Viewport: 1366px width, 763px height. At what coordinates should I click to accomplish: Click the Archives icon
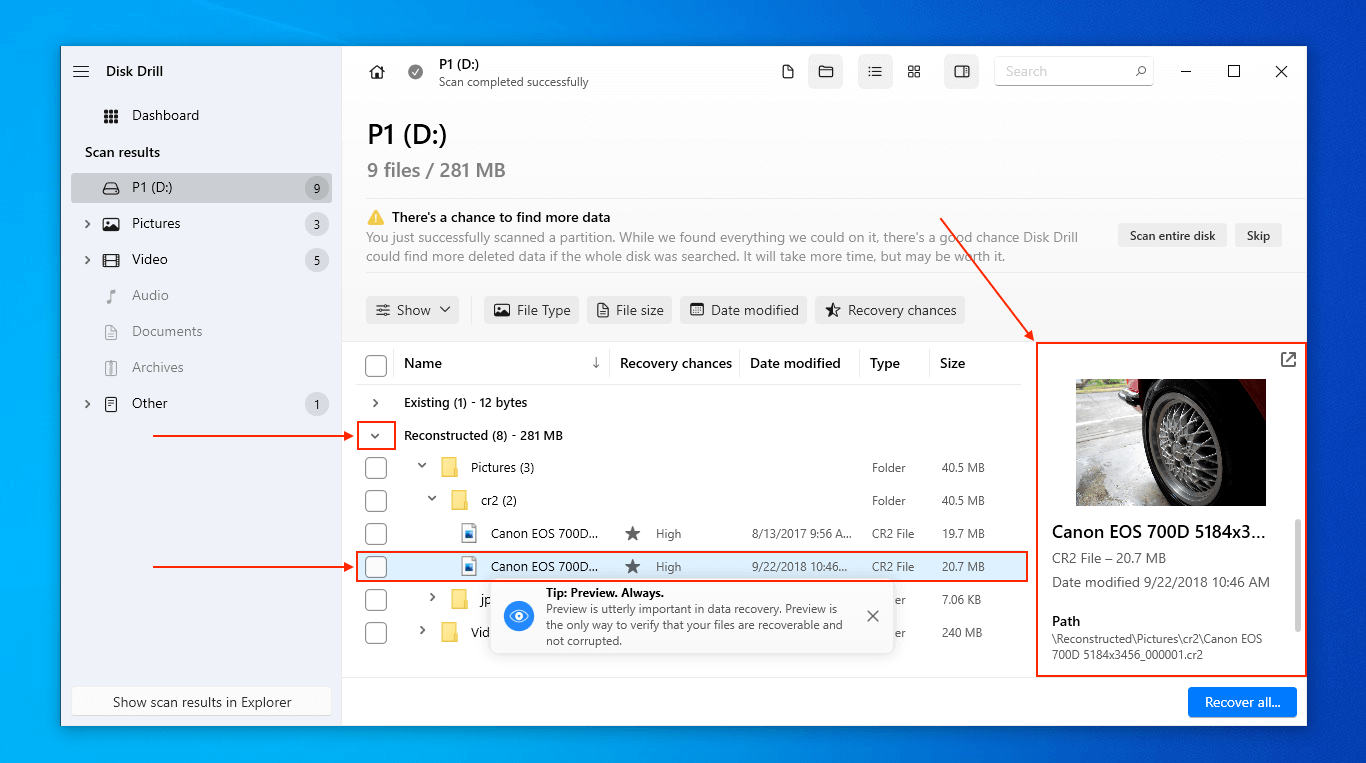point(111,368)
